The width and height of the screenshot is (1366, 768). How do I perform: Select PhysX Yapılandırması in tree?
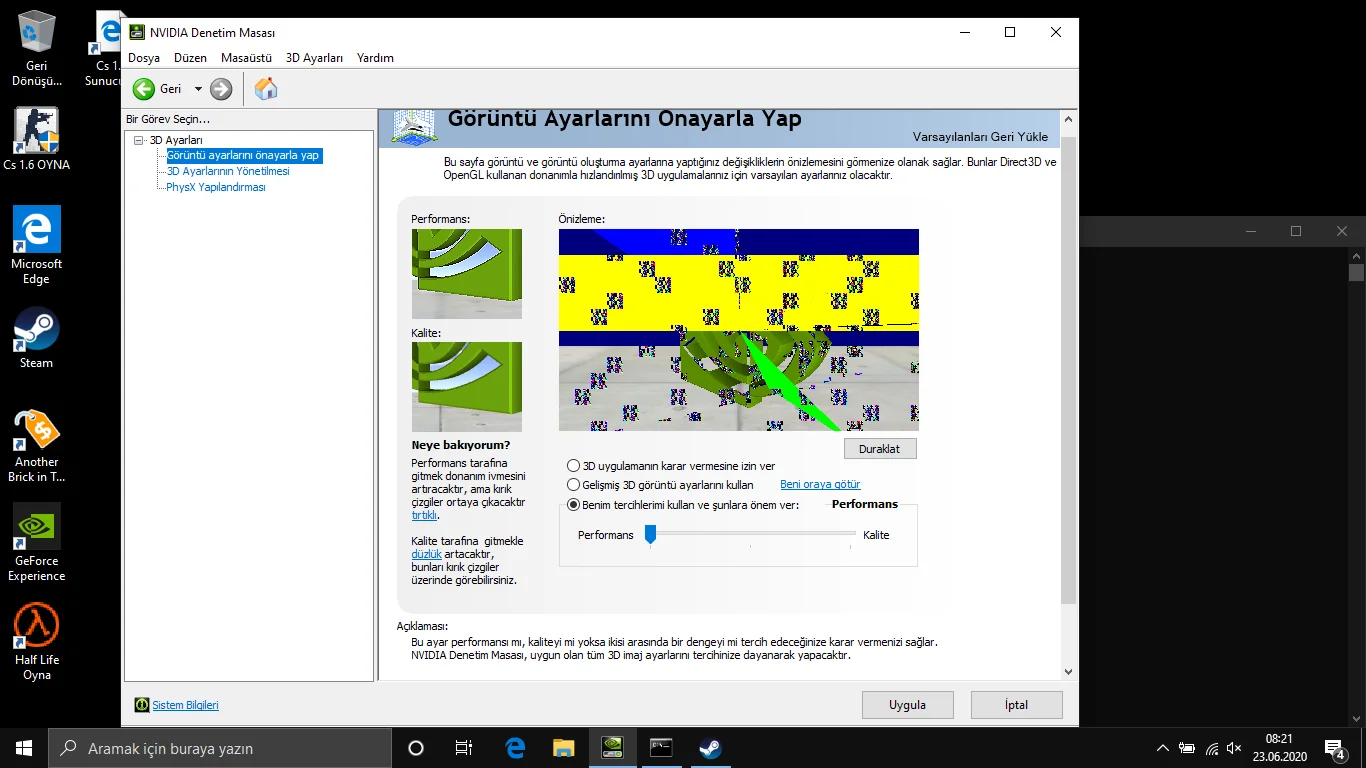tap(216, 187)
